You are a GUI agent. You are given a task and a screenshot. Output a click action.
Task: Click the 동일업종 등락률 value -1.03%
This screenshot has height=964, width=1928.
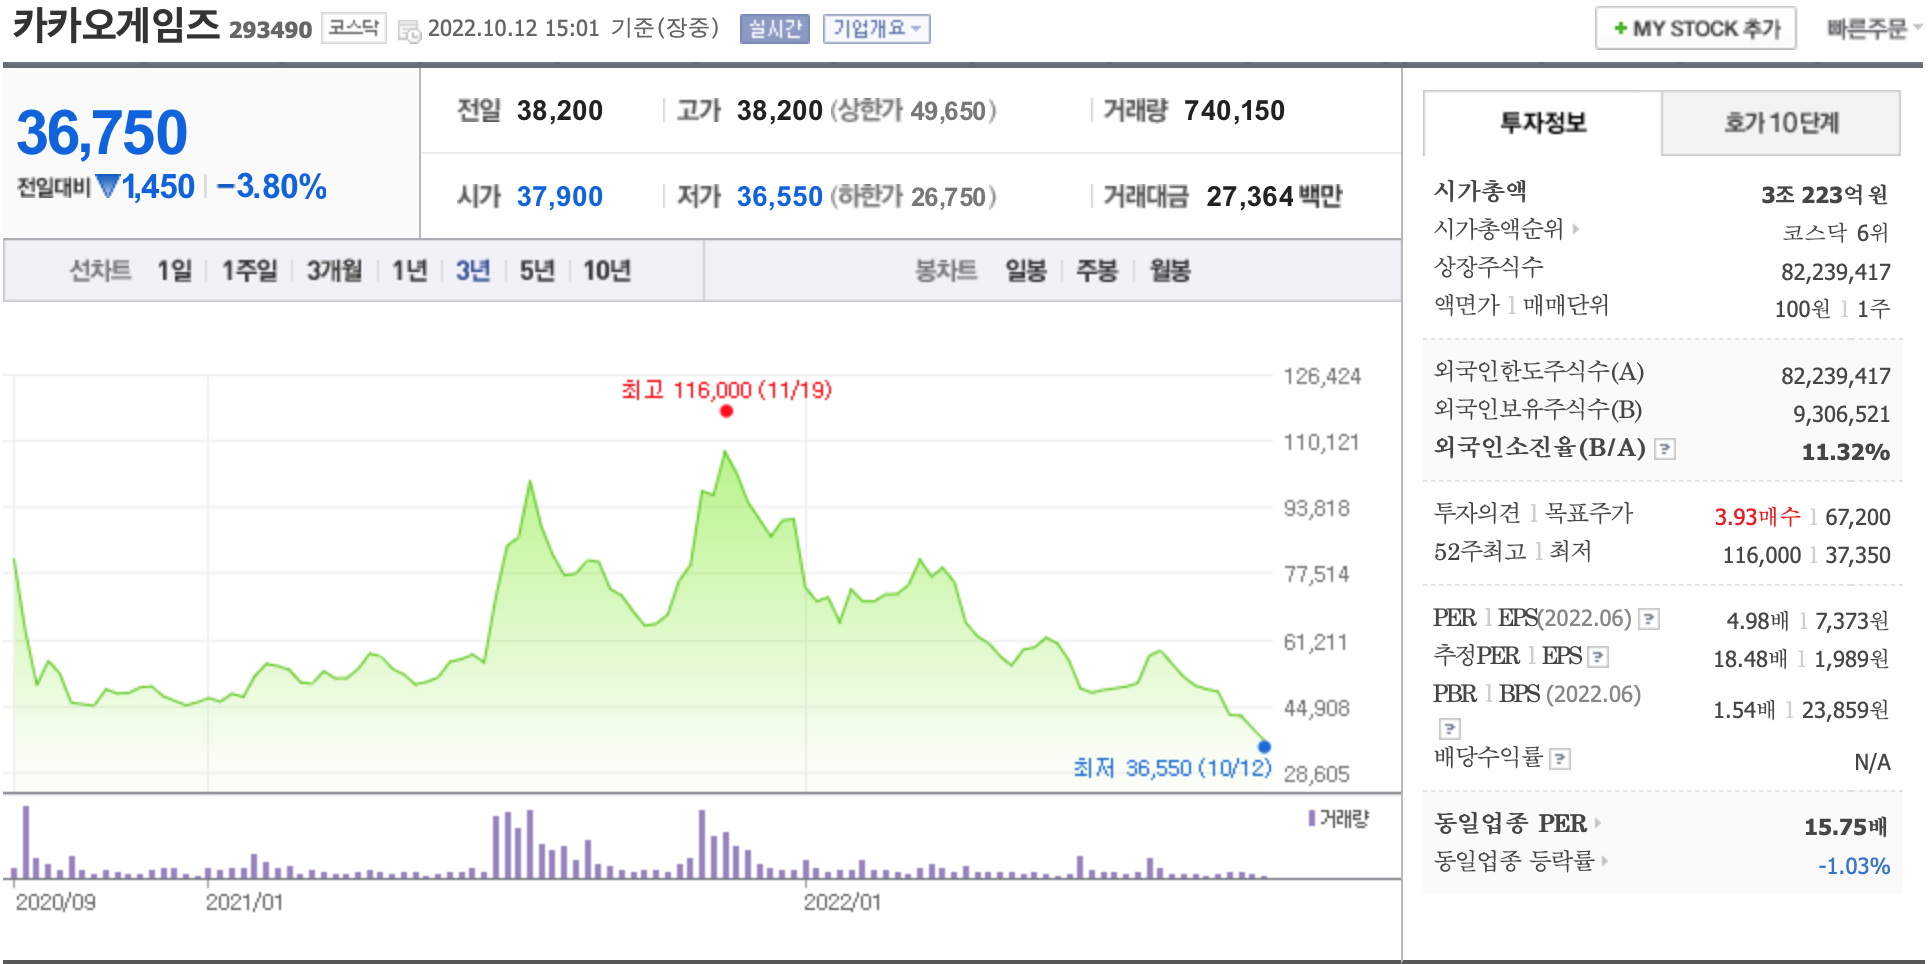coord(1854,866)
